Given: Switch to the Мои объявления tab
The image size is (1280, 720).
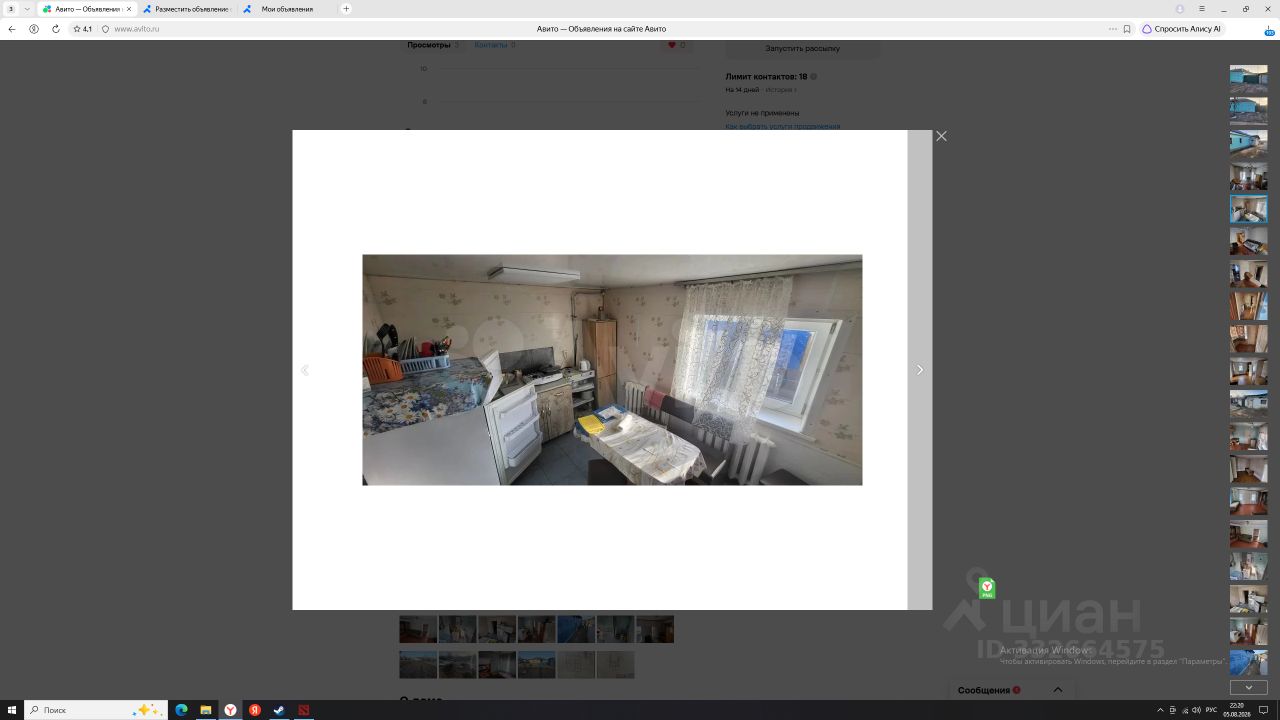Looking at the screenshot, I should 287,9.
